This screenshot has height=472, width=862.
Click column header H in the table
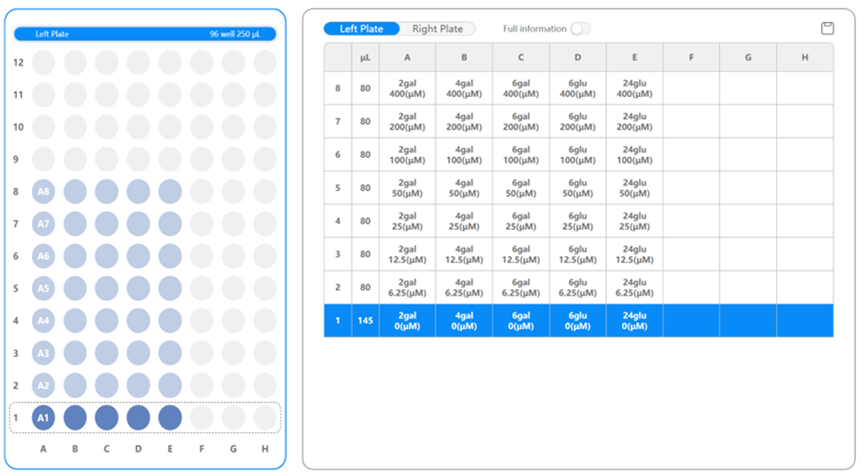click(x=804, y=58)
